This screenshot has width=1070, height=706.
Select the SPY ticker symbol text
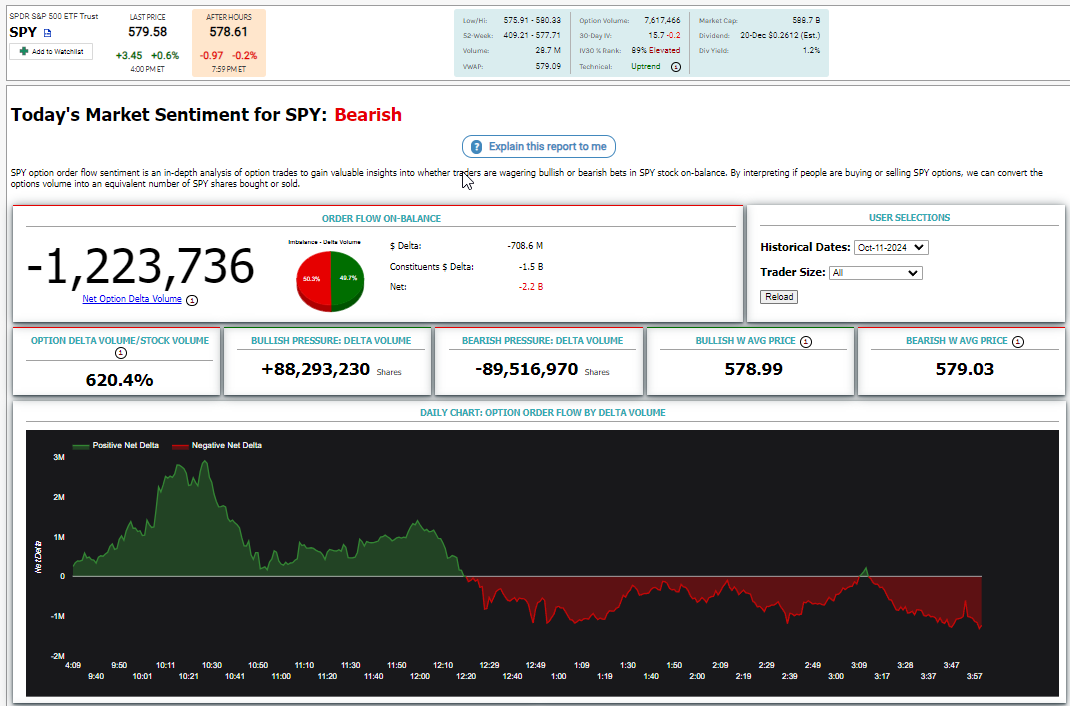click(23, 32)
